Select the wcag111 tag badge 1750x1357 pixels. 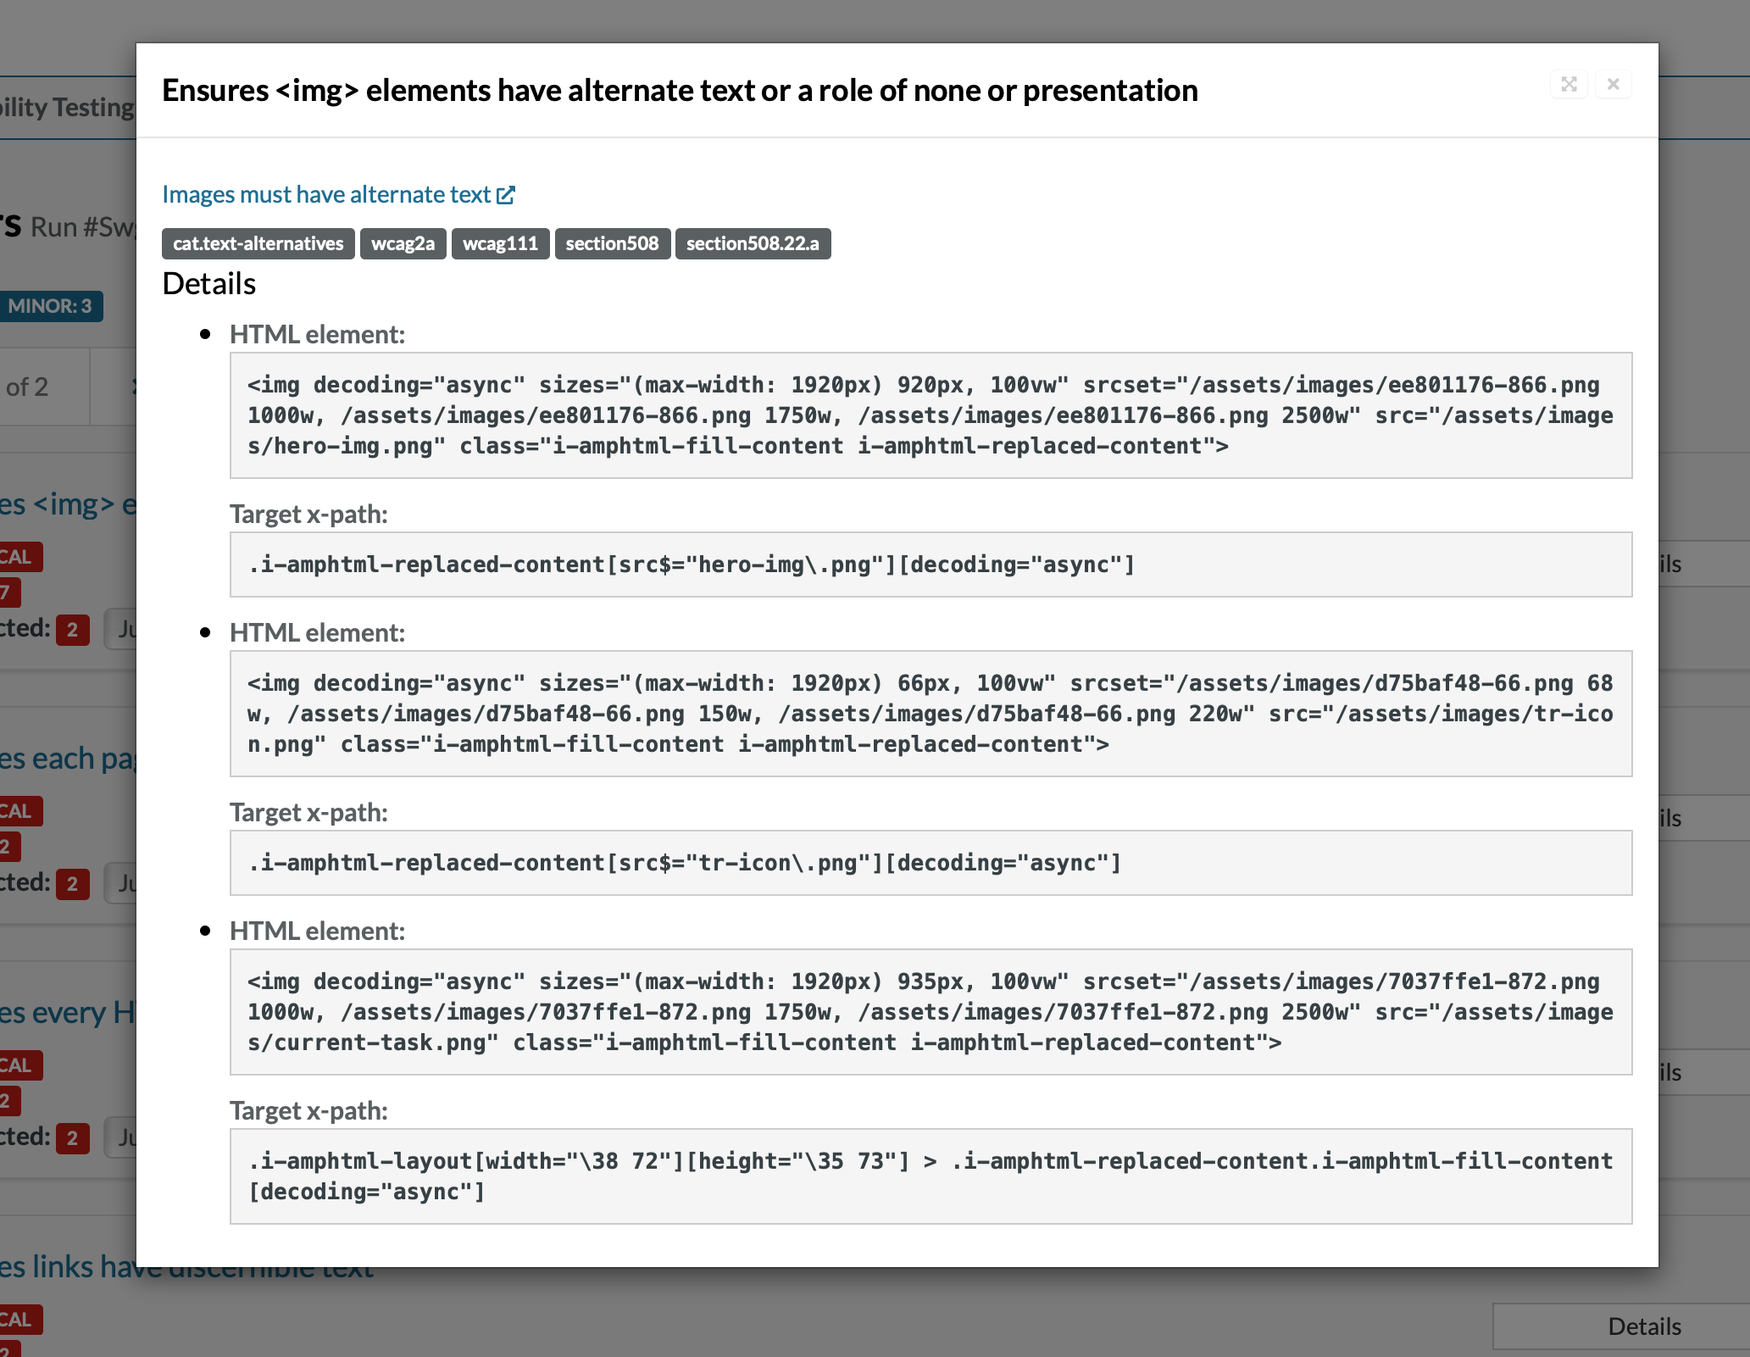pos(500,243)
